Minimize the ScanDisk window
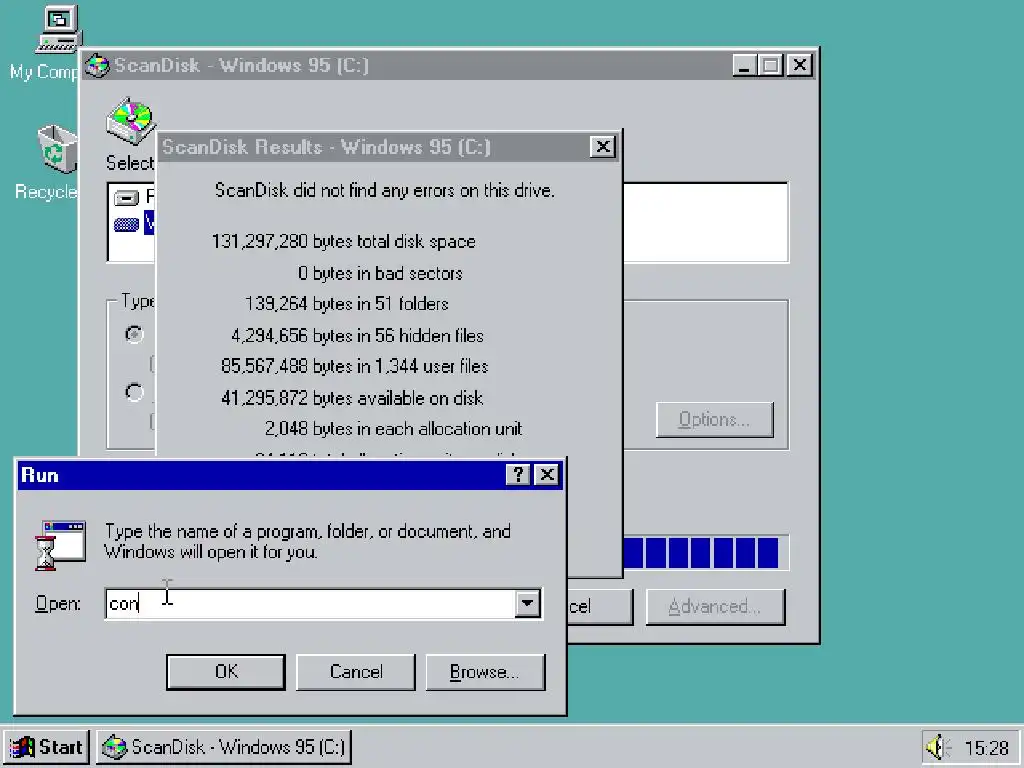This screenshot has width=1024, height=768. click(x=744, y=65)
